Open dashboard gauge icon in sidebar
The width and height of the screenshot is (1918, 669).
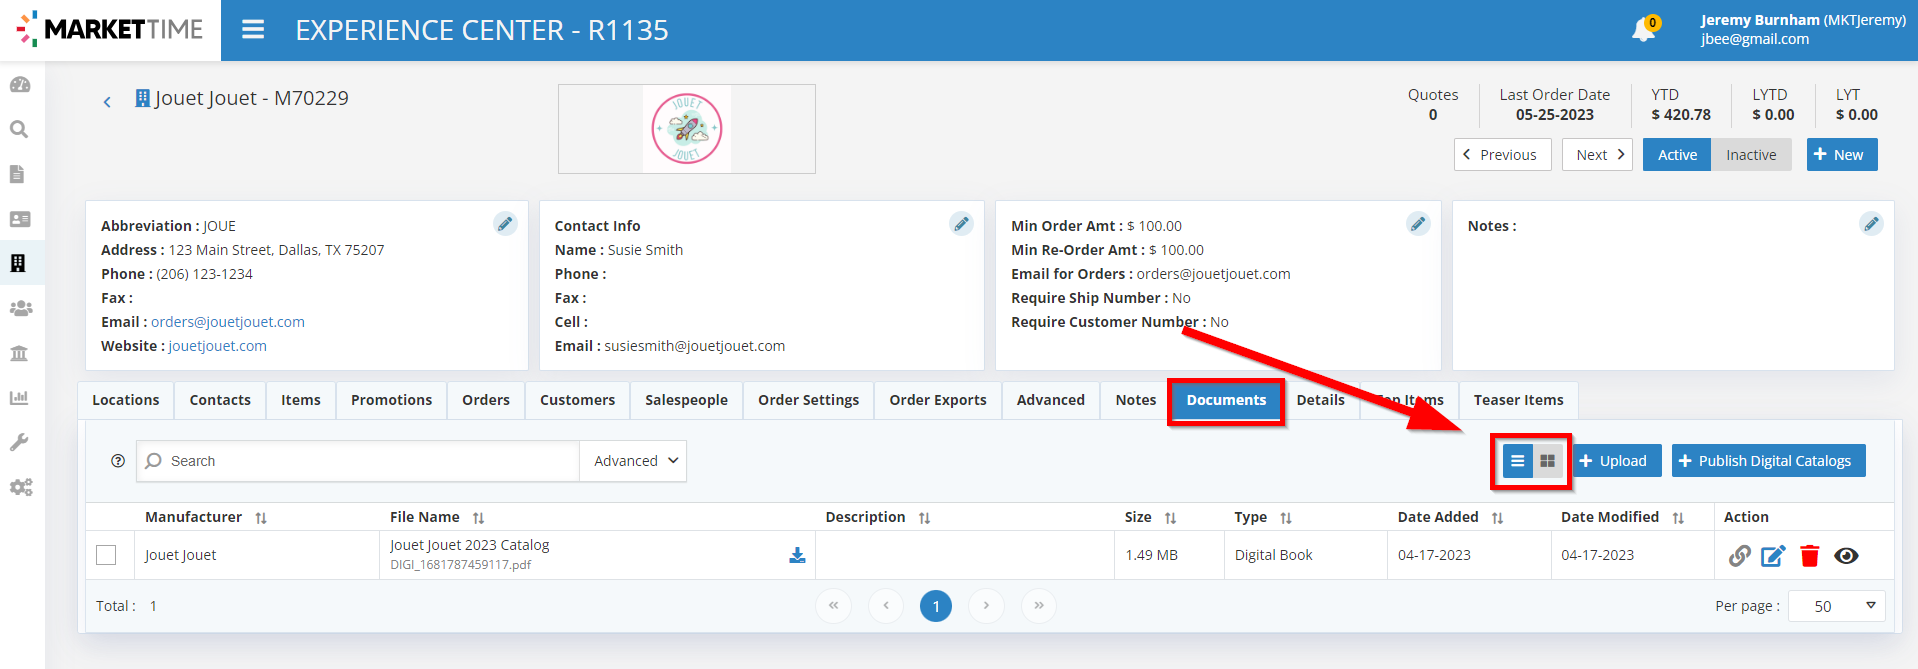tap(19, 85)
